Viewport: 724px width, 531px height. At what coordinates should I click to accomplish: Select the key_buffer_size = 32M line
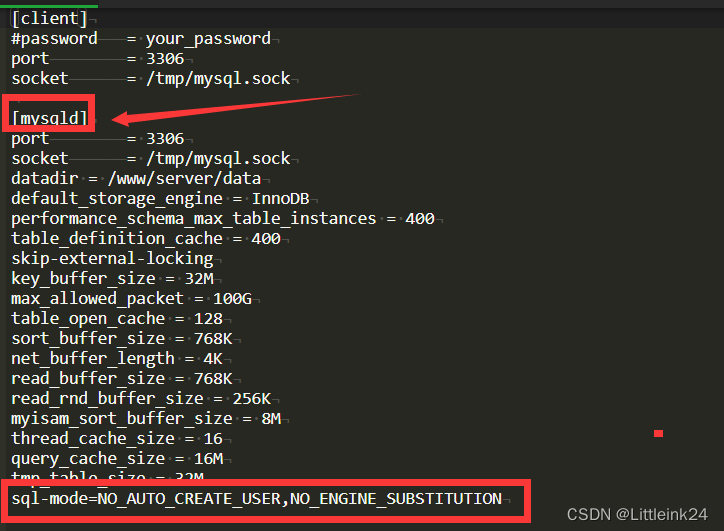coord(112,278)
